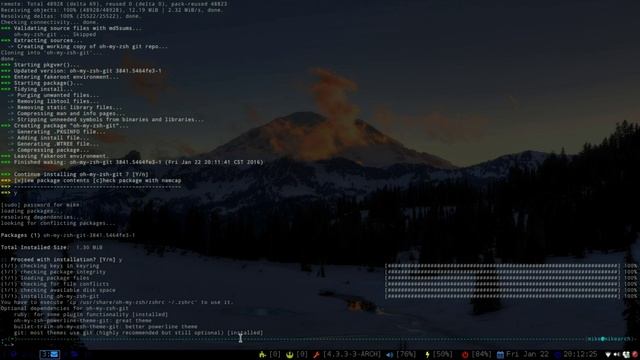Screen dimensions: 640x360
Task: Click the clock showing 20:12:25
Action: [x=580, y=354]
